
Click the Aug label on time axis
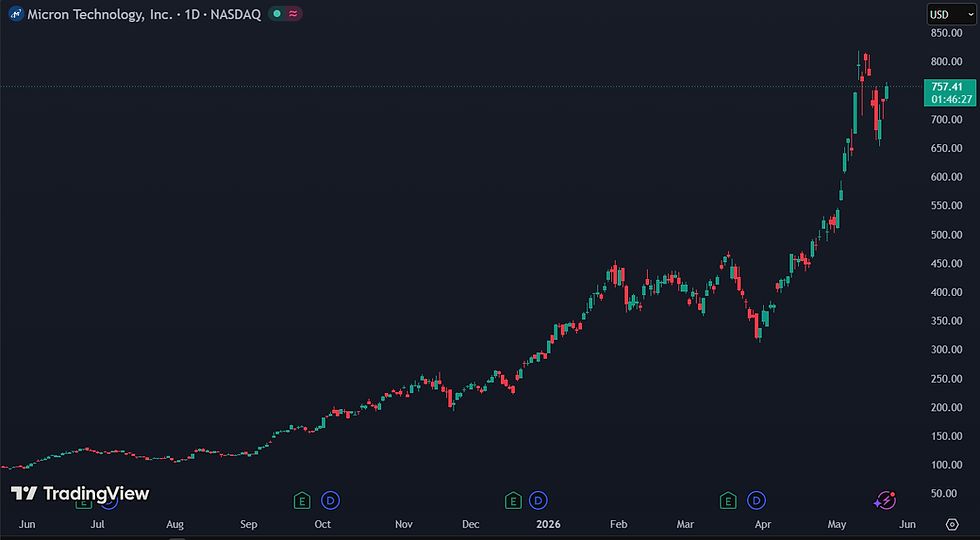coord(175,524)
